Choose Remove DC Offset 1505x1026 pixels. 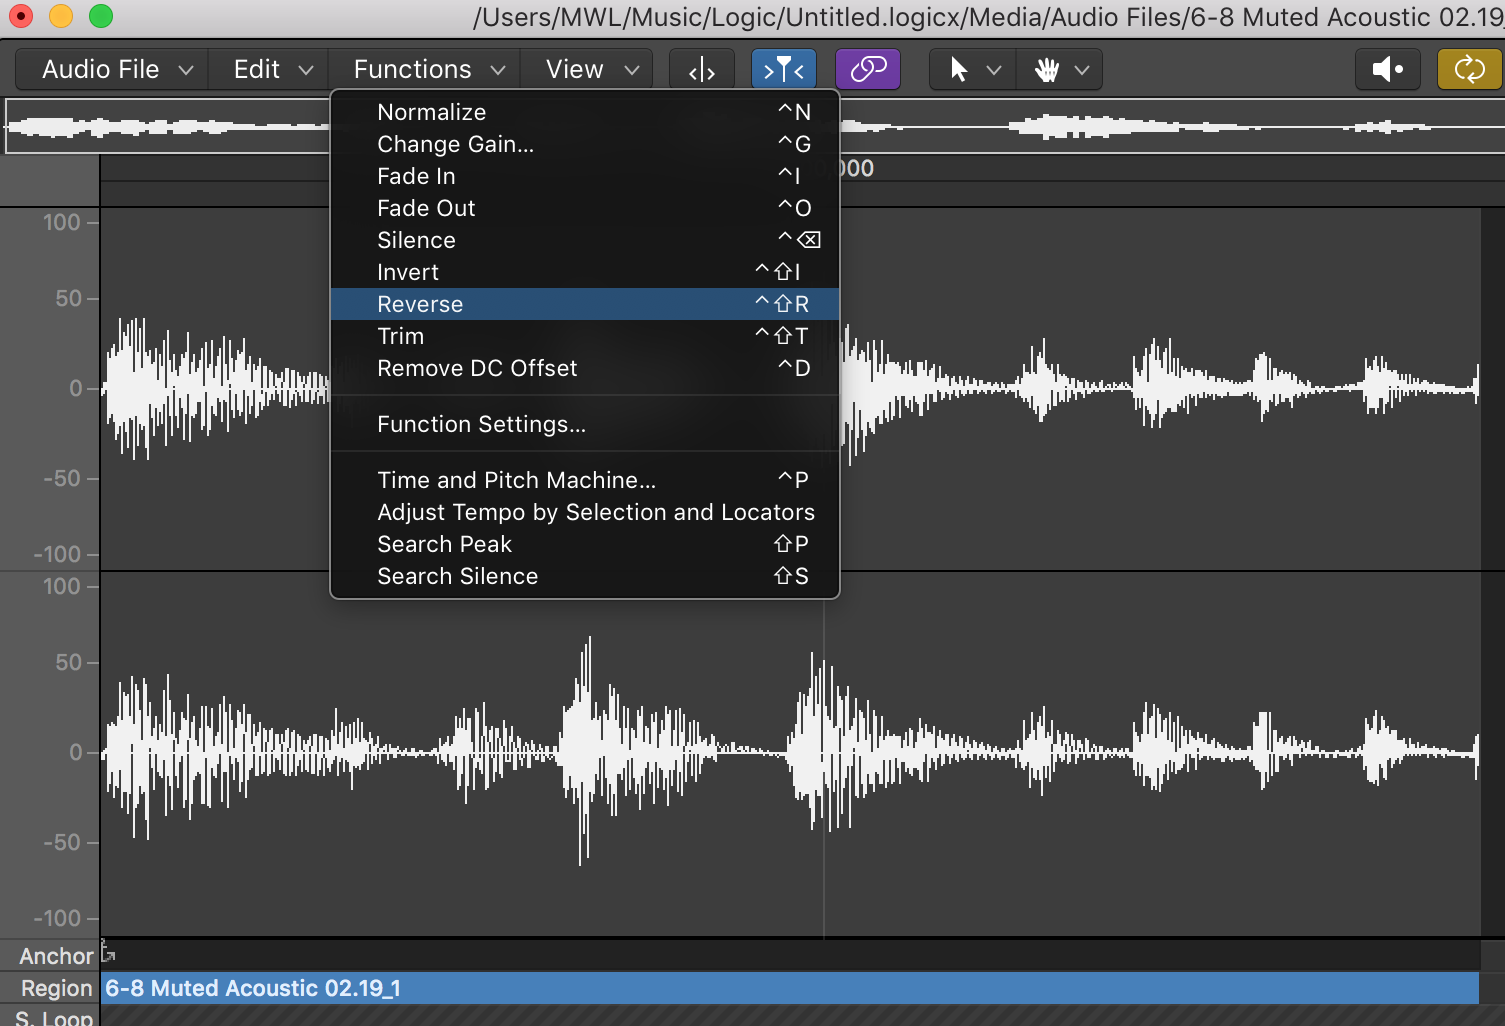pyautogui.click(x=585, y=368)
